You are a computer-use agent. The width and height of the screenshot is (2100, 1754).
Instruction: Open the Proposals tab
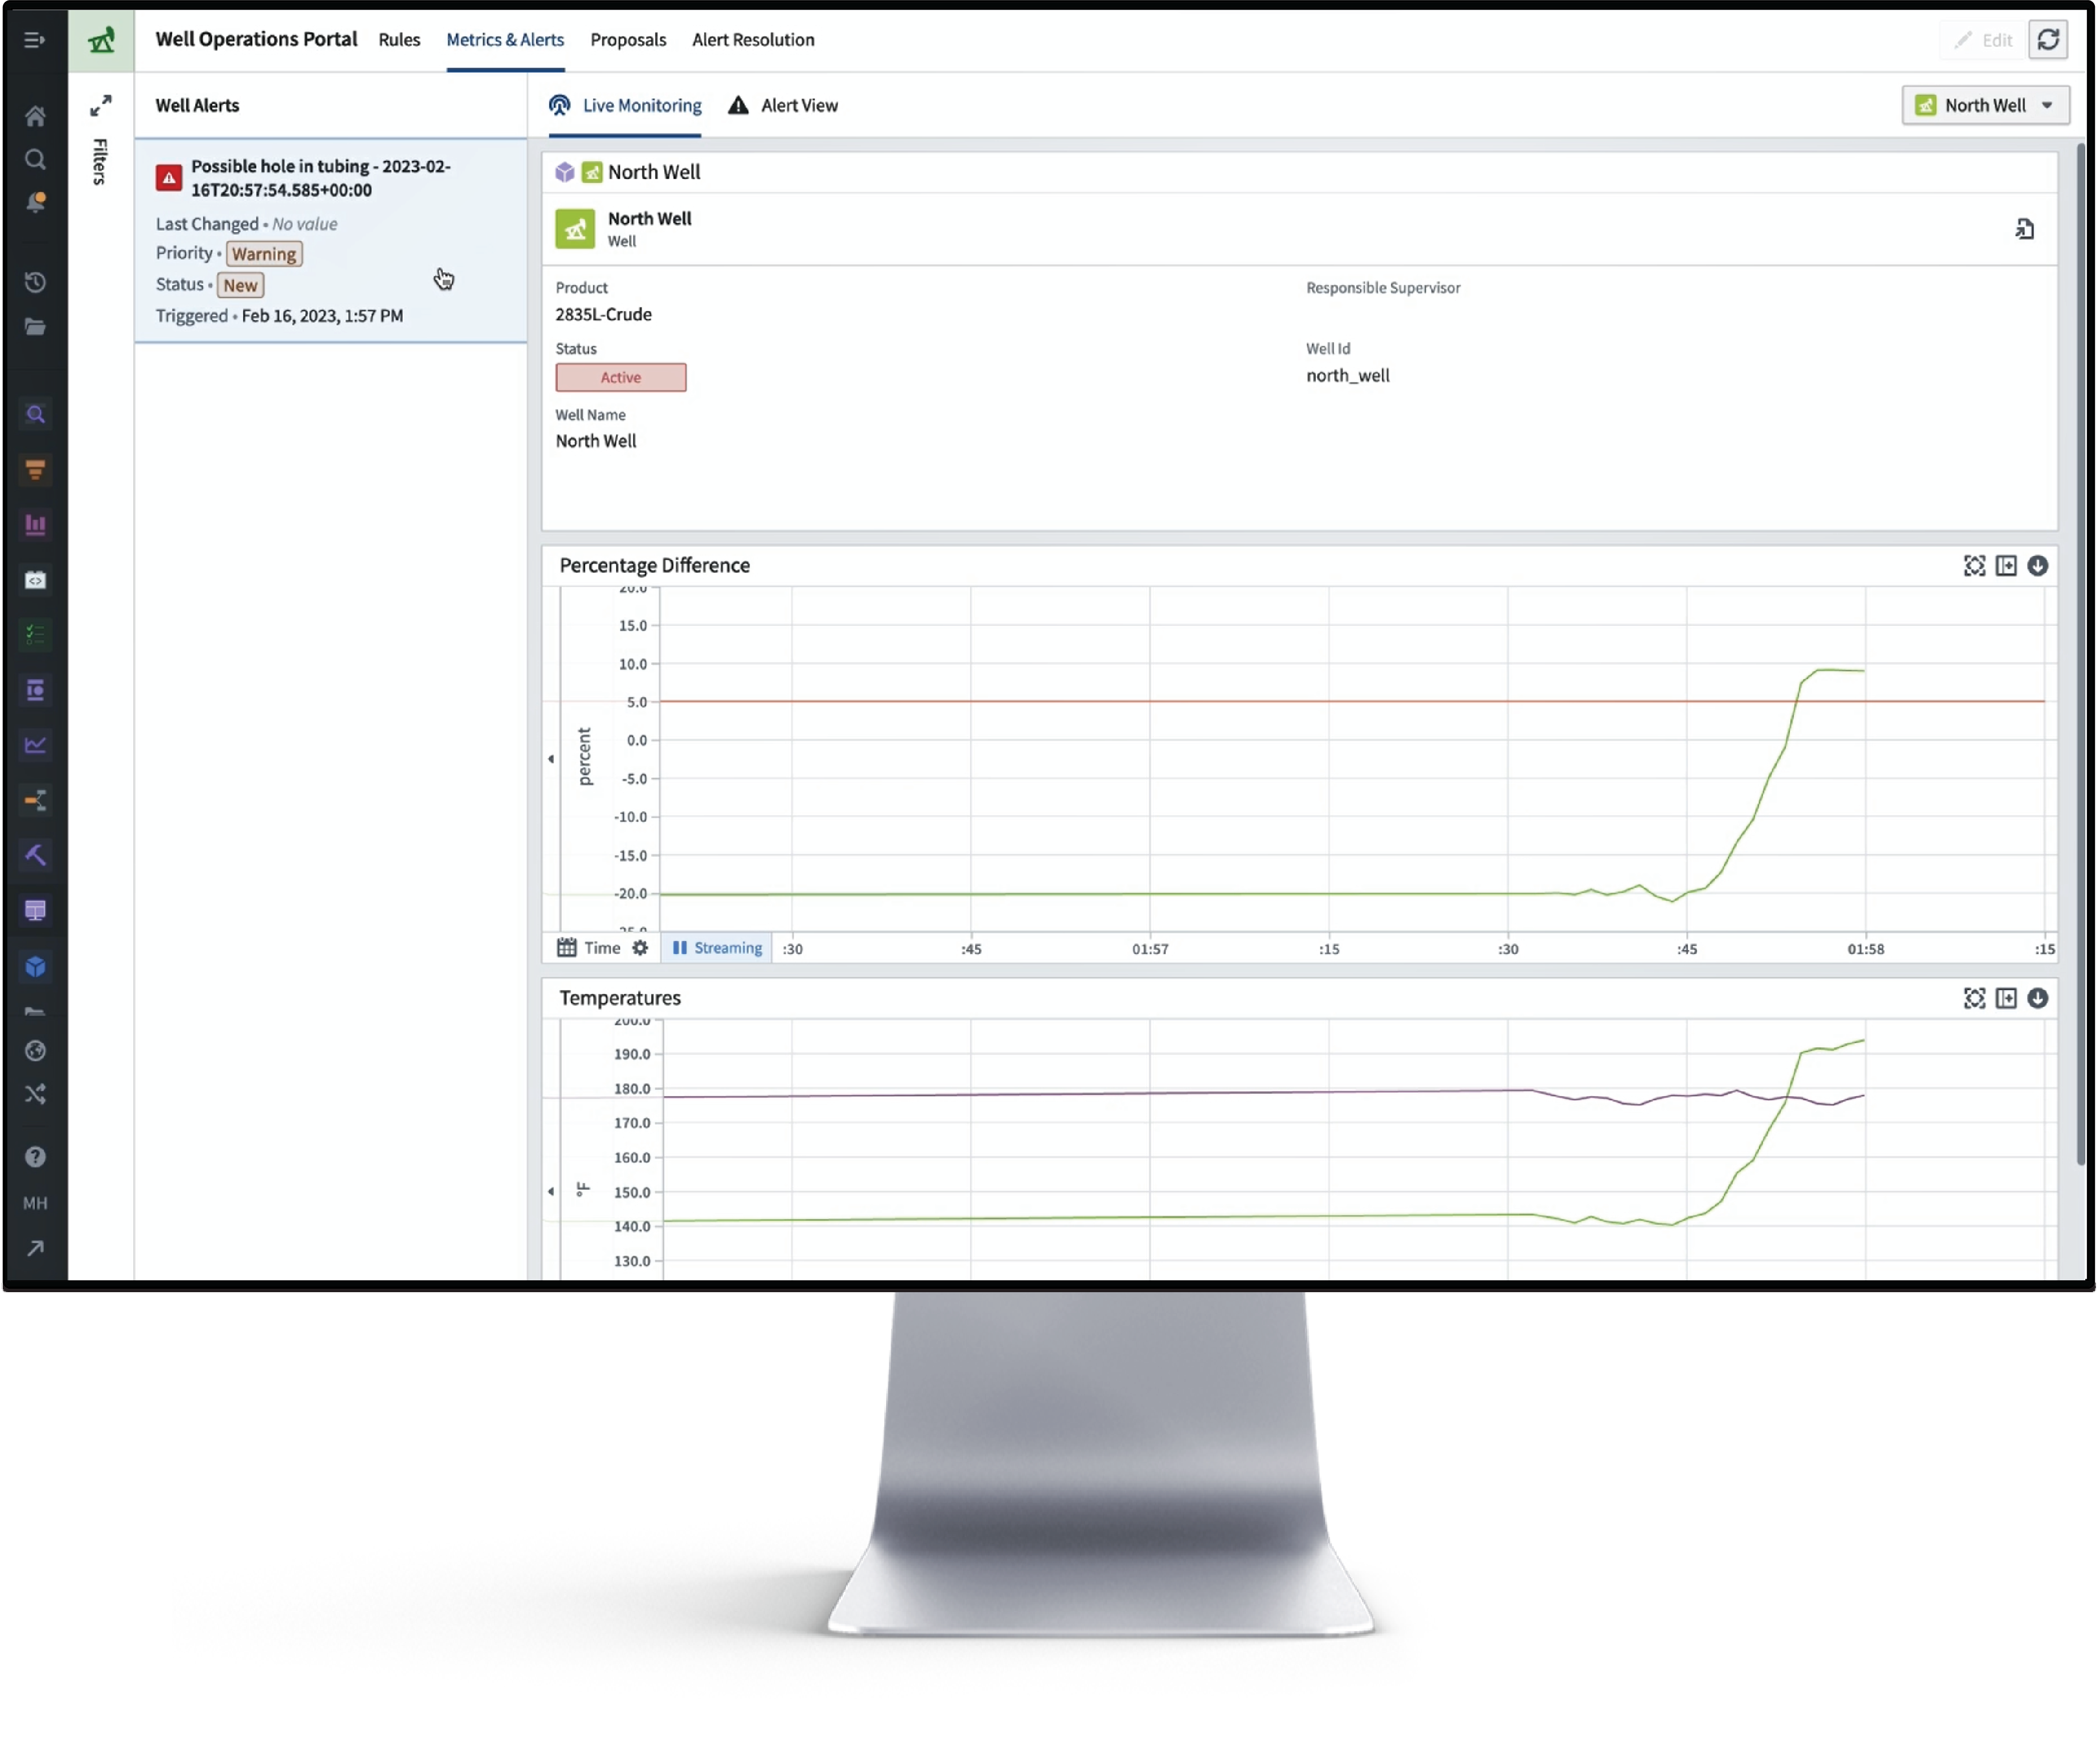(x=628, y=40)
